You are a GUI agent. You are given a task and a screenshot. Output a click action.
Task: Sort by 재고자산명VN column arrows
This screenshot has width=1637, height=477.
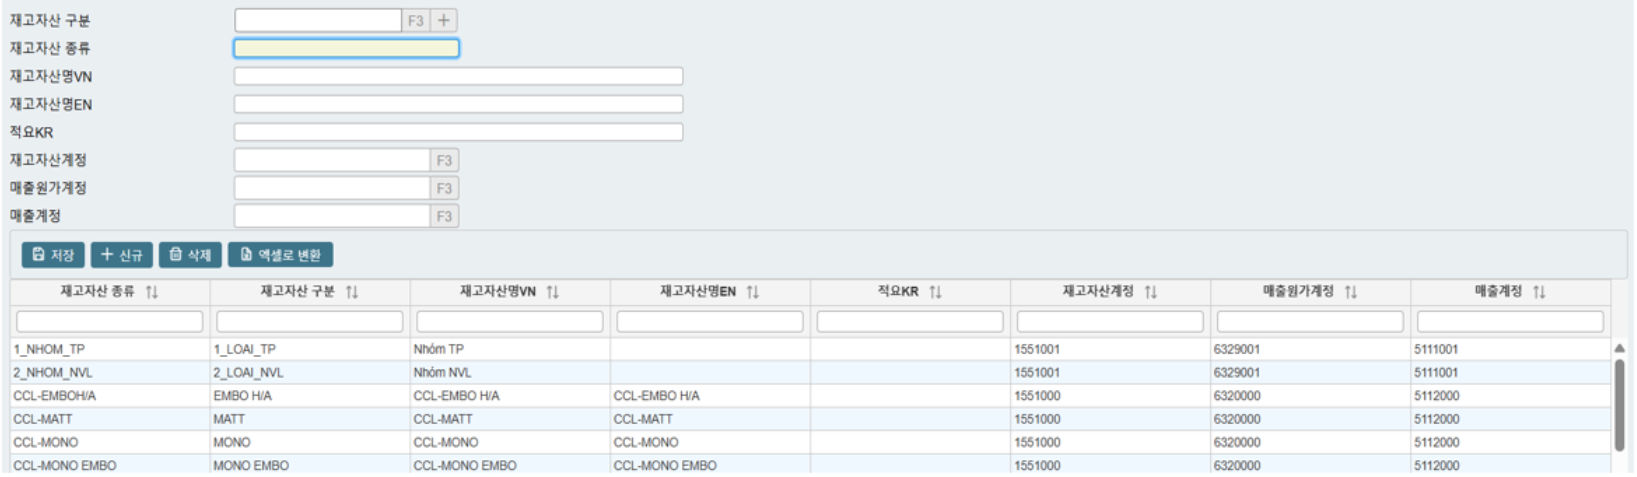pyautogui.click(x=553, y=292)
